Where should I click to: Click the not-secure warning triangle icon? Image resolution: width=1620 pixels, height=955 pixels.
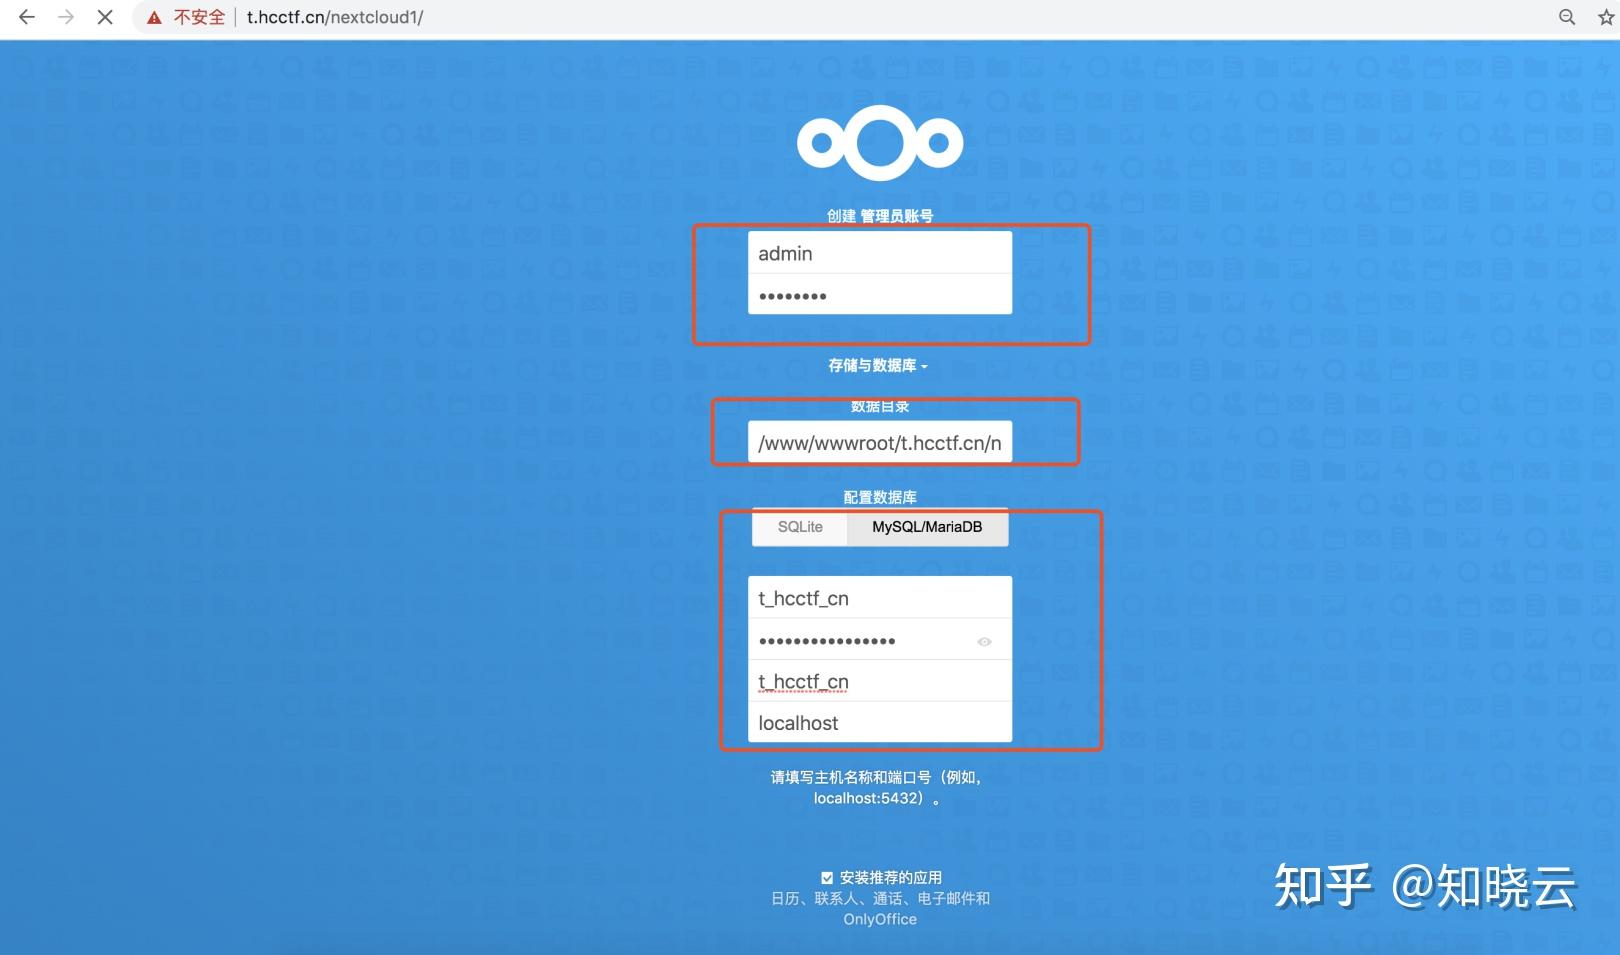click(x=154, y=18)
